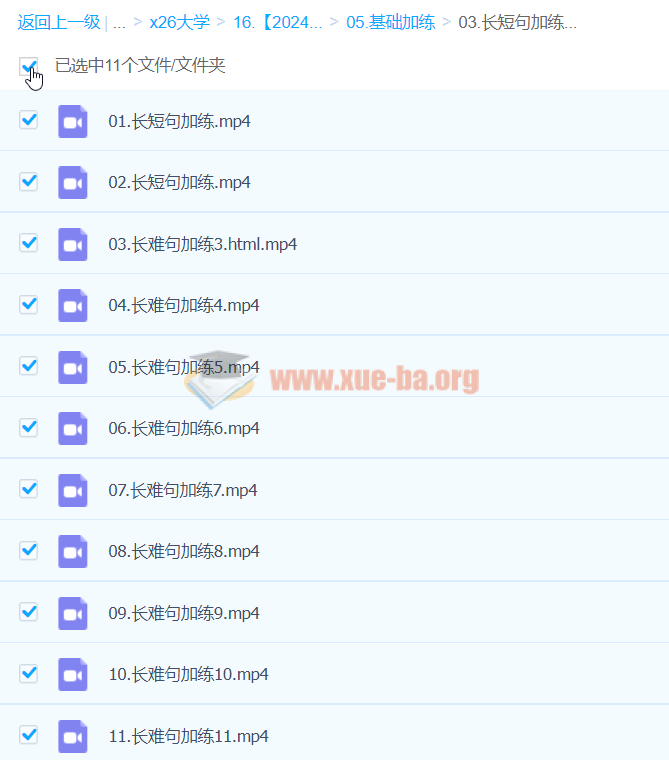Screen dimensions: 669x760
Task: Click video icon for 11.长难句加练11.mp4
Action: click(x=73, y=736)
